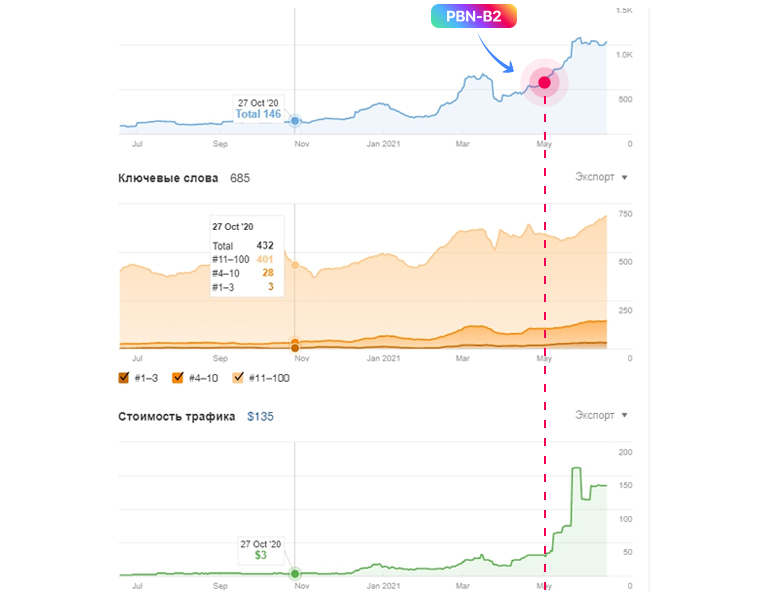Click the $3 tooltip on the cost chart

click(x=260, y=555)
